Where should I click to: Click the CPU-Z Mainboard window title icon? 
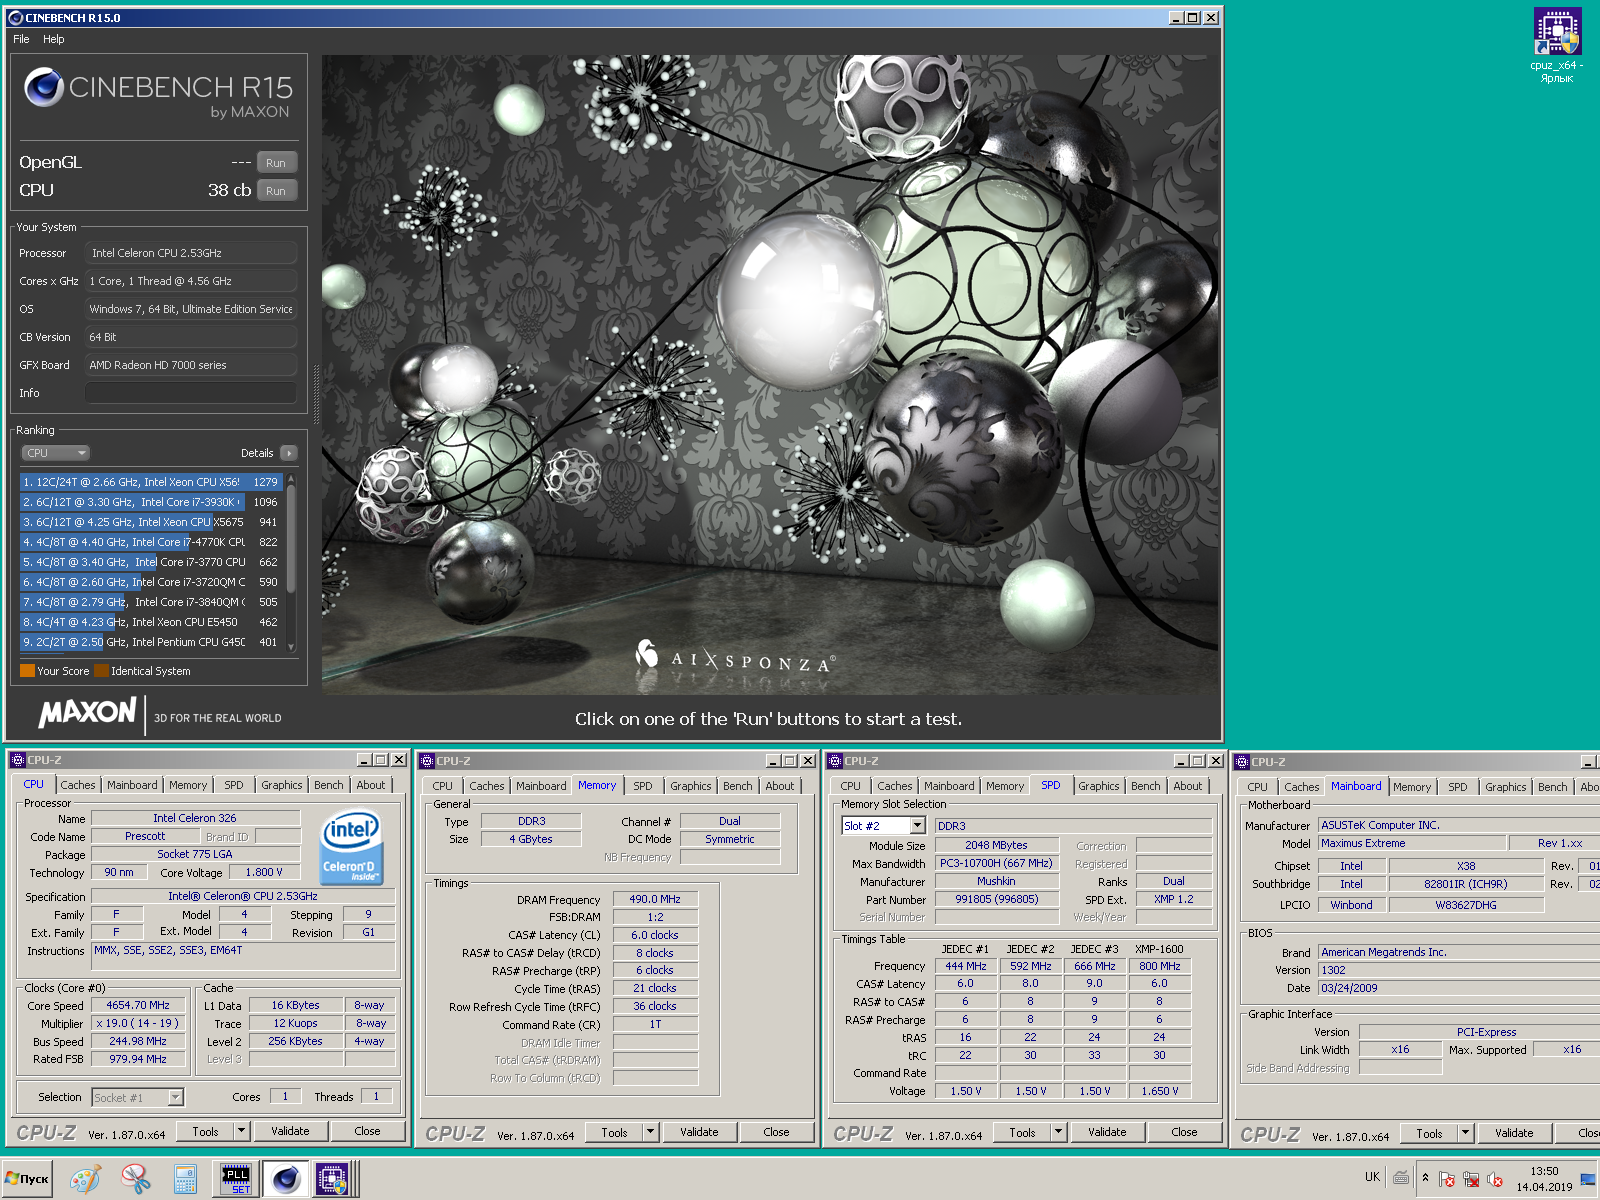(1242, 762)
